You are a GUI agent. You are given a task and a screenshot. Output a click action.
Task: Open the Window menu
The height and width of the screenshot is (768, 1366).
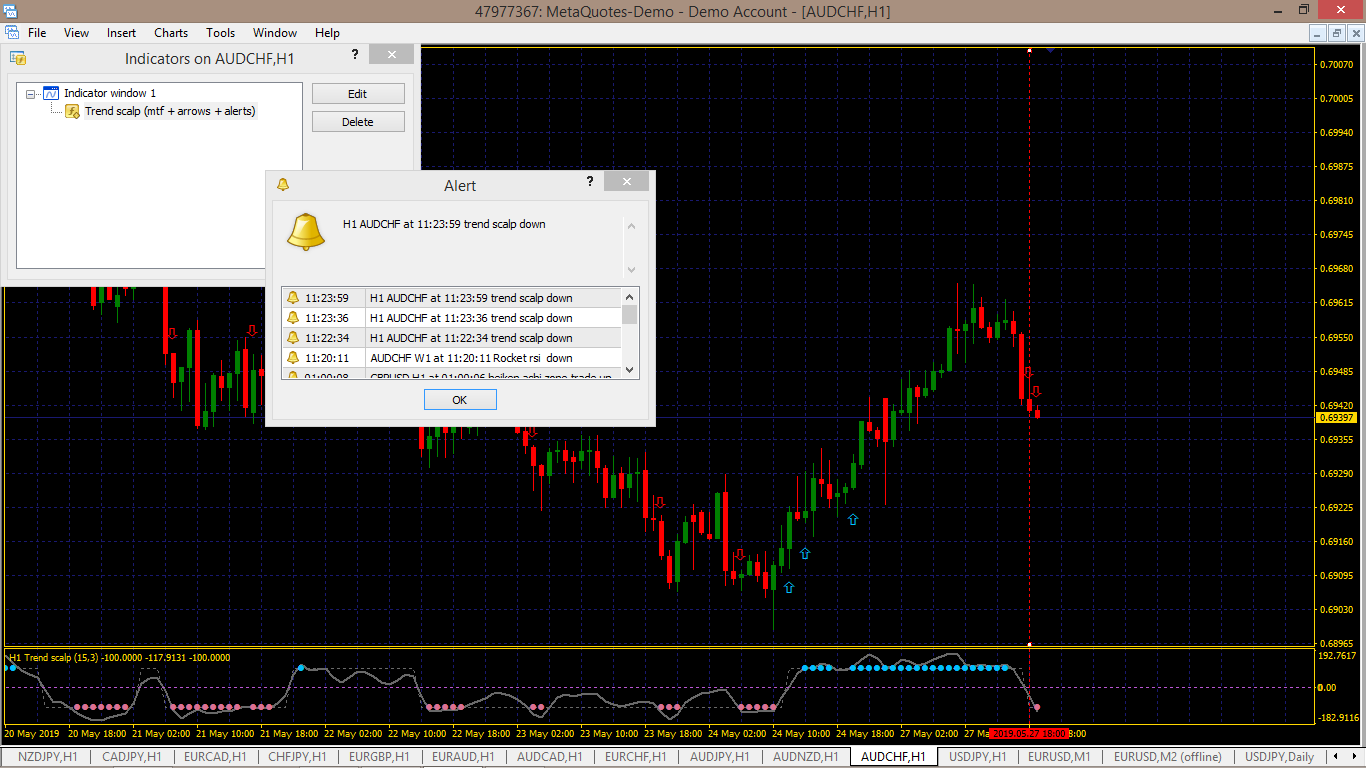point(275,33)
